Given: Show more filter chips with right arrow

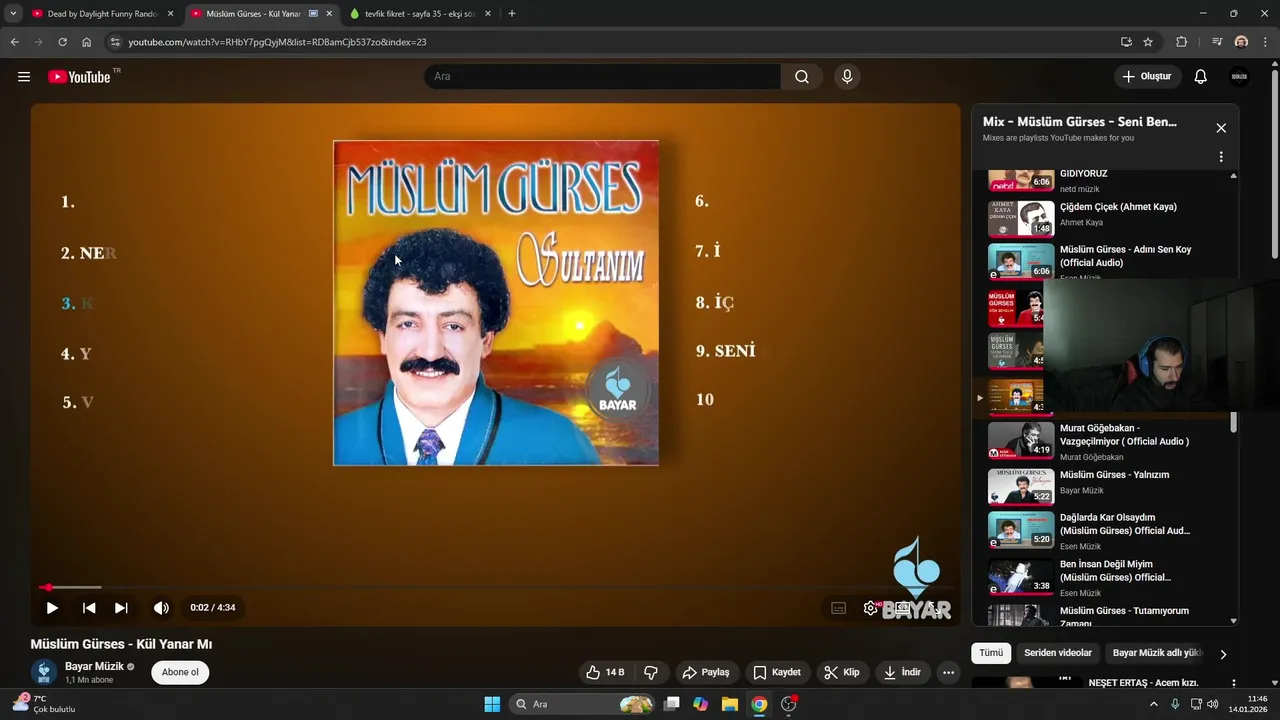Looking at the screenshot, I should (x=1222, y=654).
